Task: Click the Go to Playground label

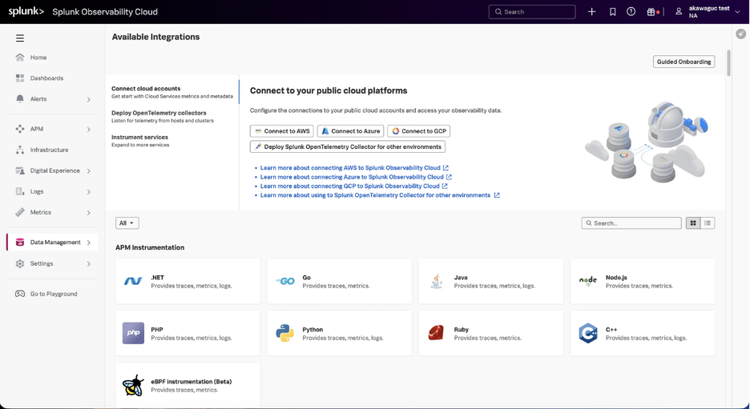Action: tap(54, 294)
